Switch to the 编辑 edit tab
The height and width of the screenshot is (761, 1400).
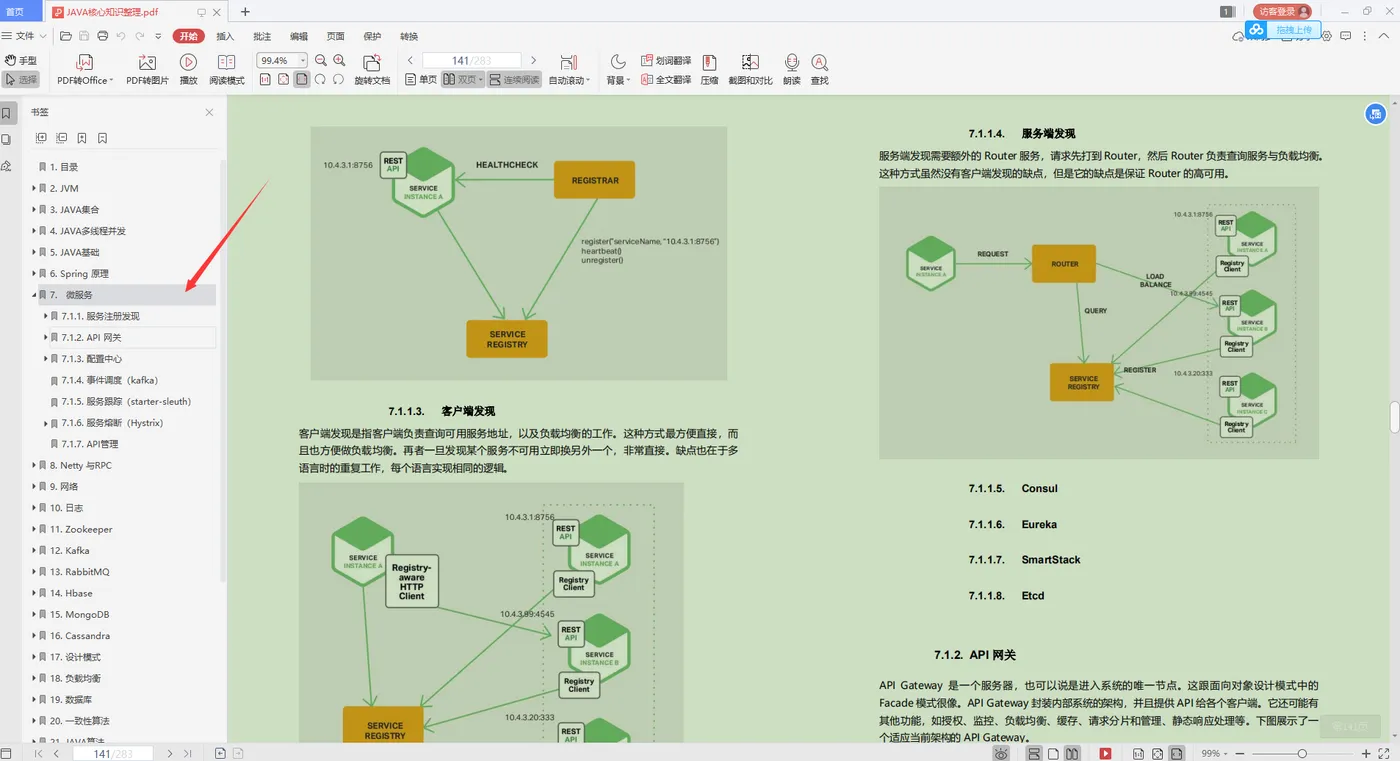[x=299, y=36]
